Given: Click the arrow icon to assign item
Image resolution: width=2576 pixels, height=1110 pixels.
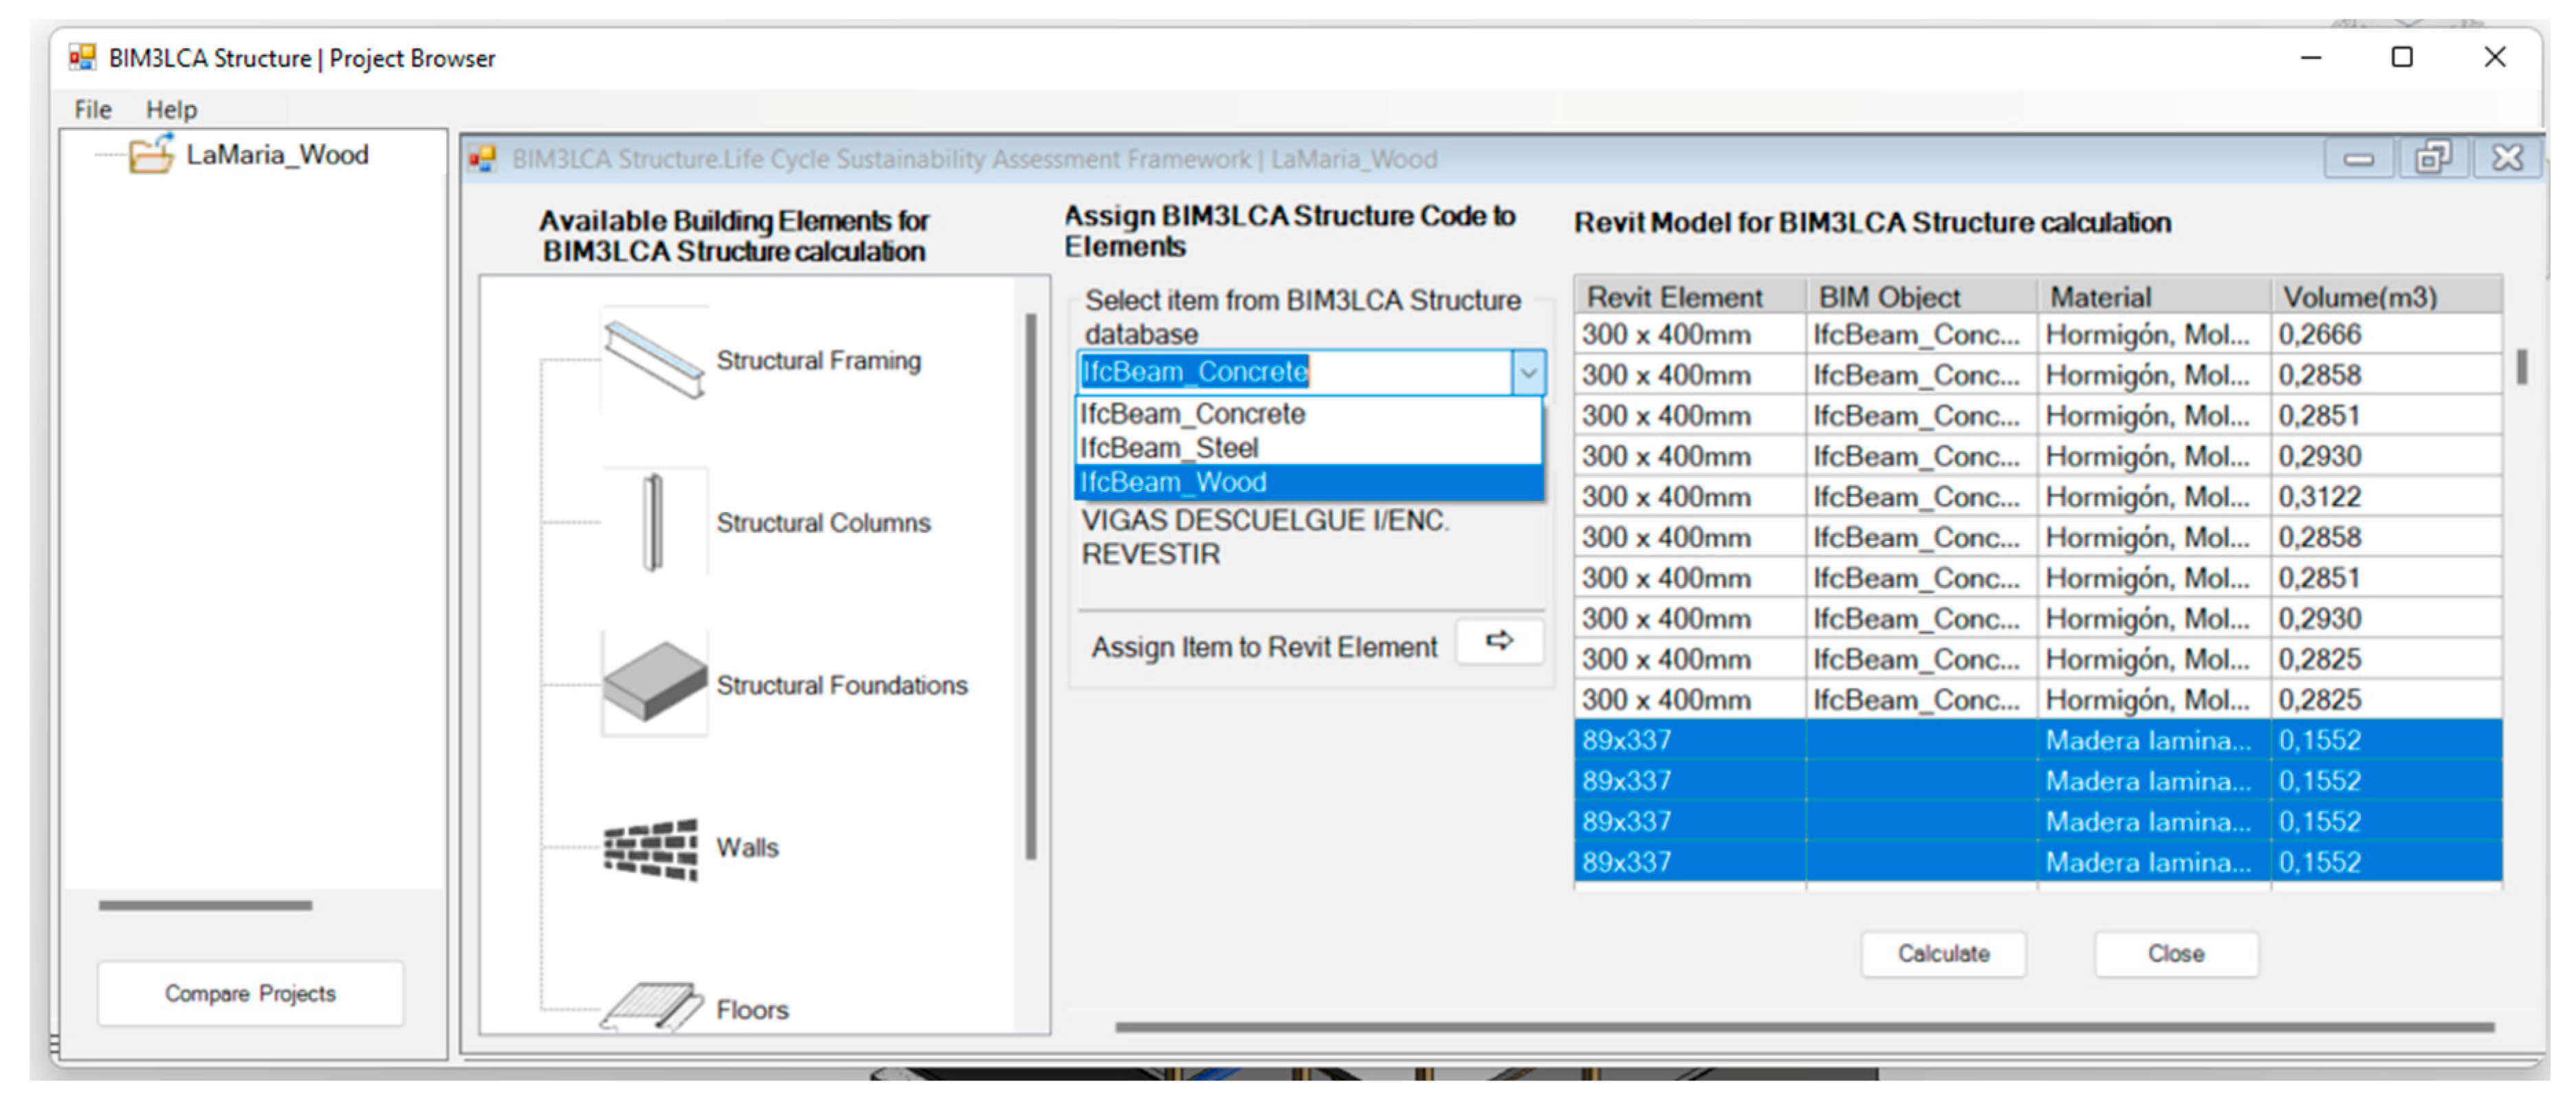Looking at the screenshot, I should (1498, 641).
